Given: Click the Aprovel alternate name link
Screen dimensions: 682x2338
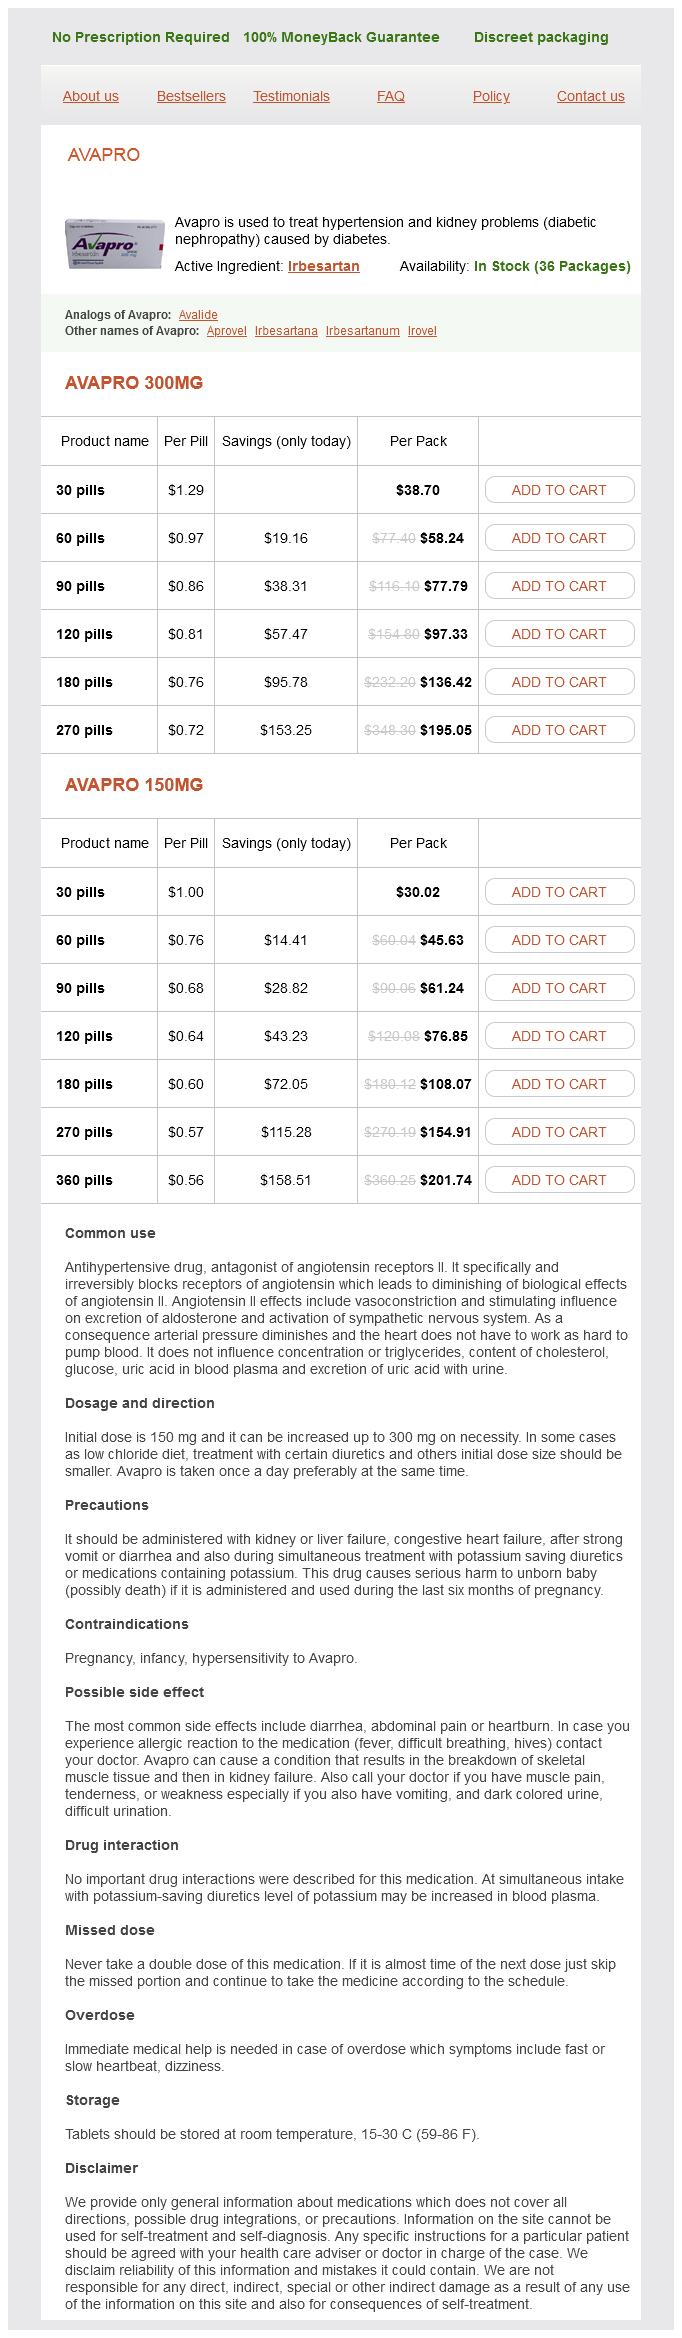Looking at the screenshot, I should (x=227, y=331).
